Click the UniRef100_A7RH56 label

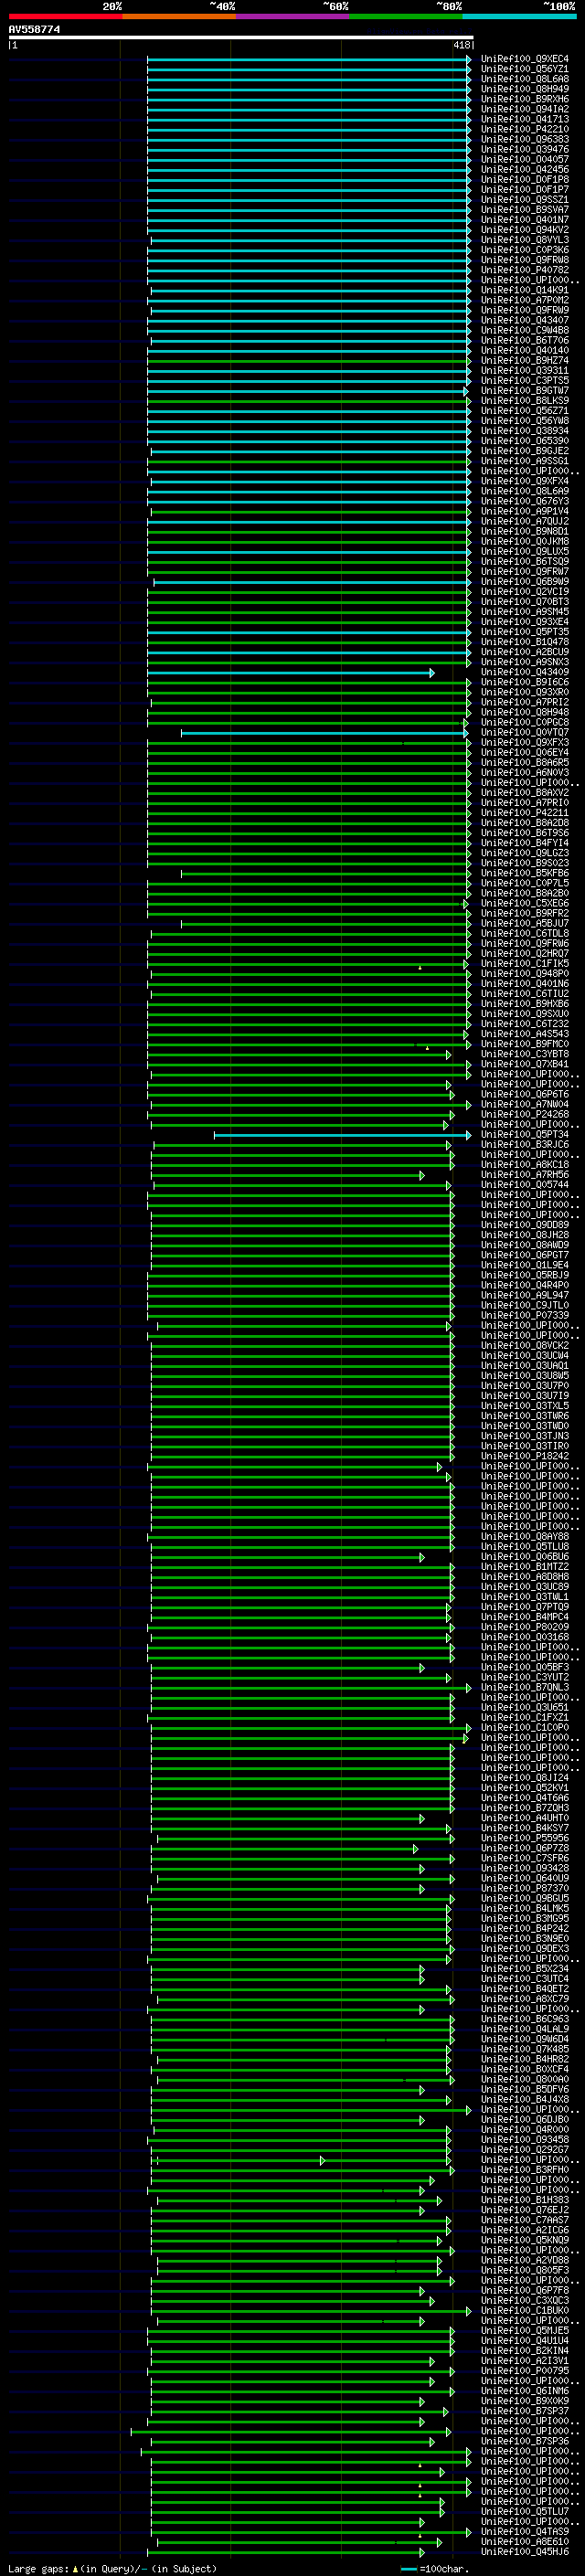(525, 1174)
